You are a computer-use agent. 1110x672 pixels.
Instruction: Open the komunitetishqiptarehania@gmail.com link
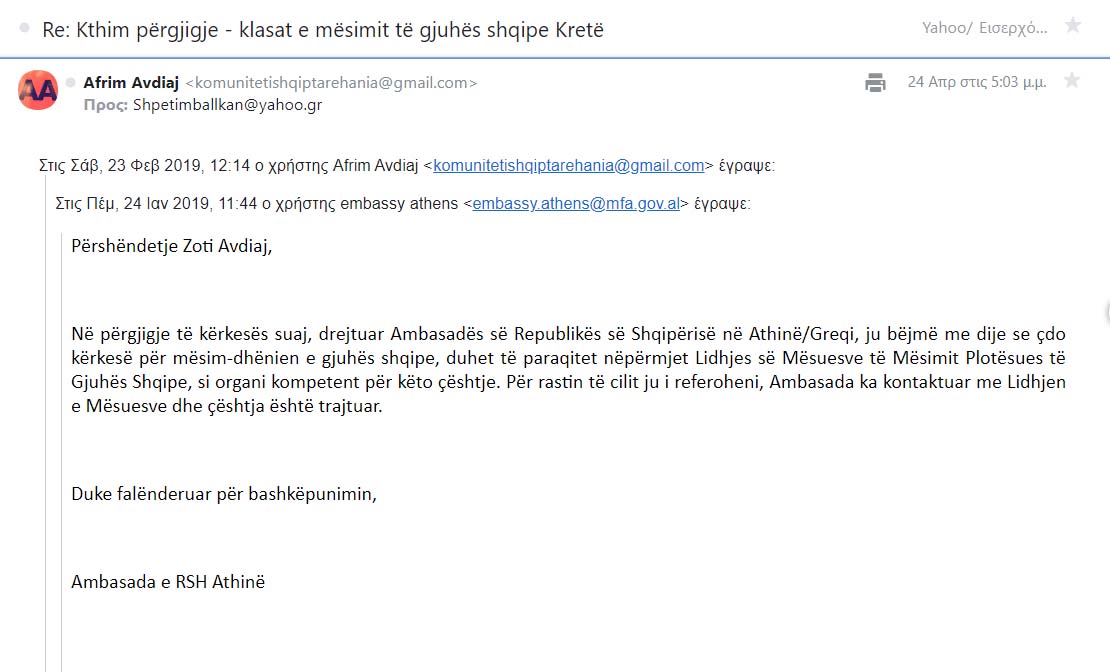[x=568, y=166]
